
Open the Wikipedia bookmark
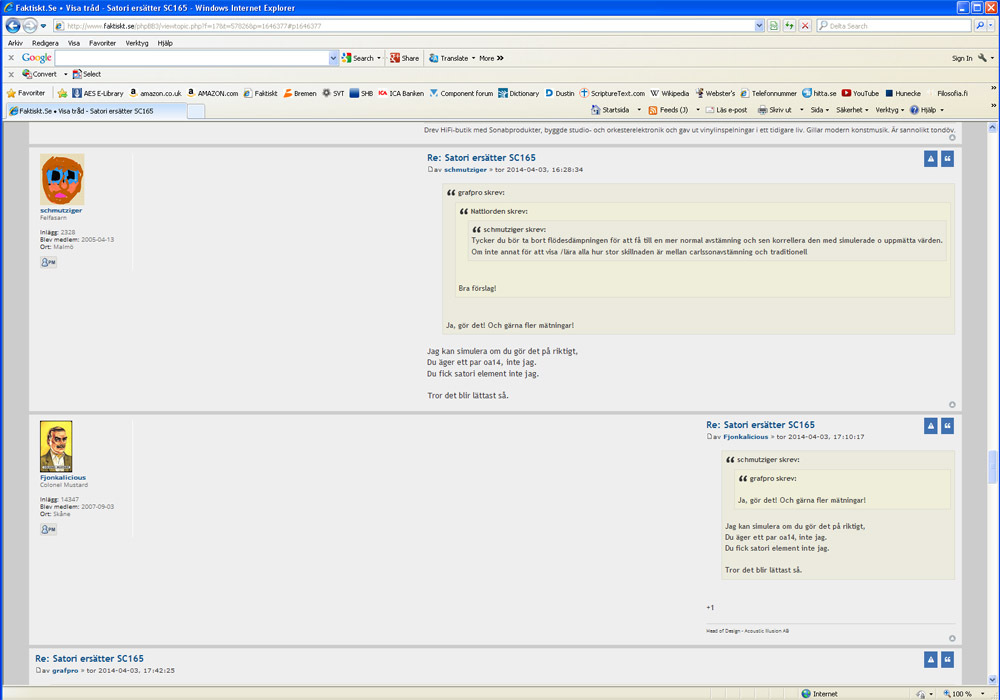pyautogui.click(x=670, y=93)
